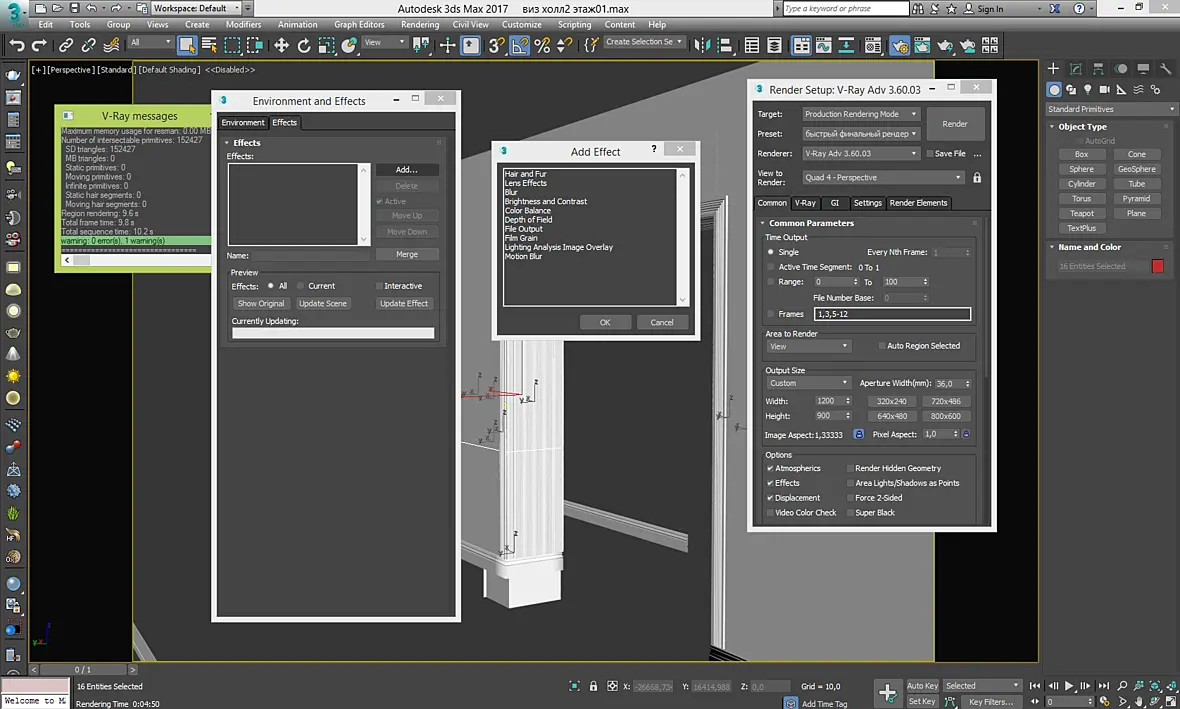The height and width of the screenshot is (709, 1180).
Task: Open the Material Editor icon
Action: pyautogui.click(x=872, y=45)
